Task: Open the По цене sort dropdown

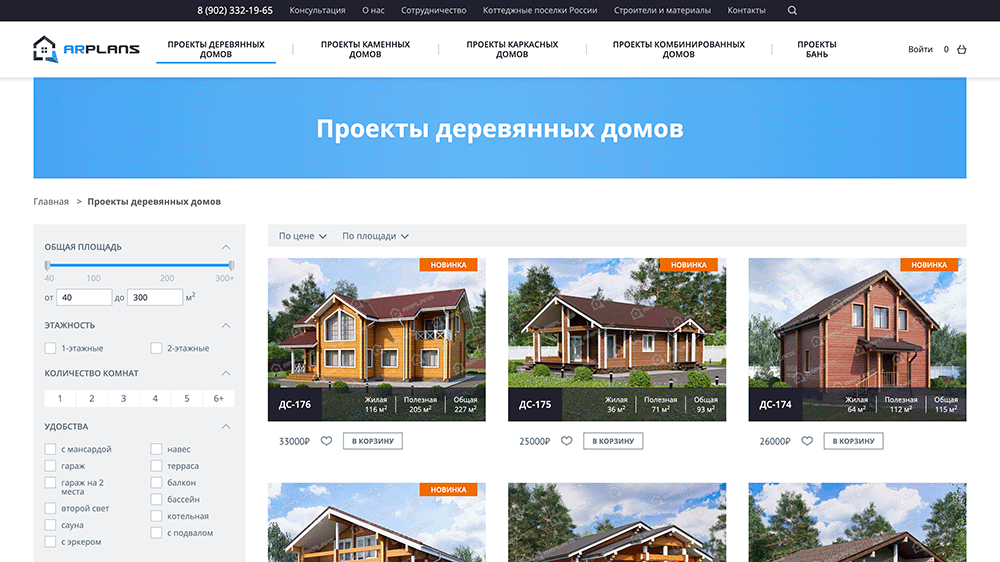Action: [302, 236]
